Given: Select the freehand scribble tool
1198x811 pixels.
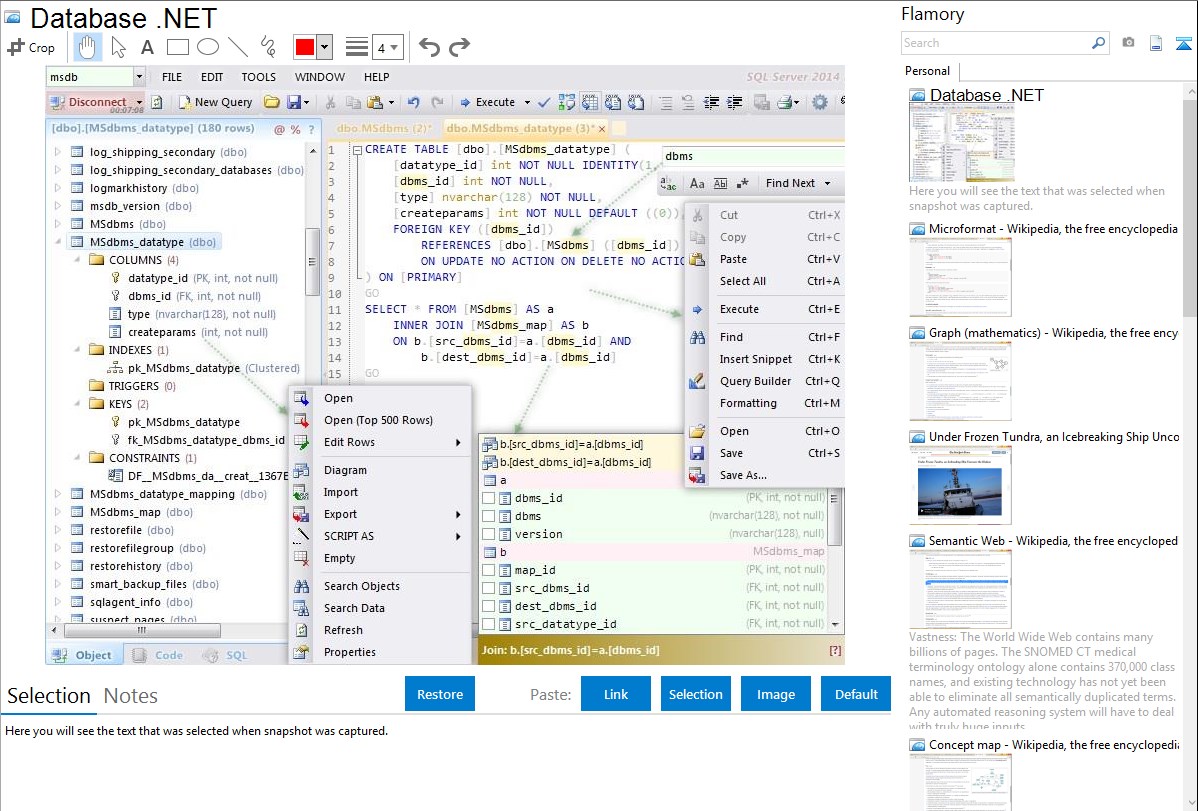Looking at the screenshot, I should point(267,47).
